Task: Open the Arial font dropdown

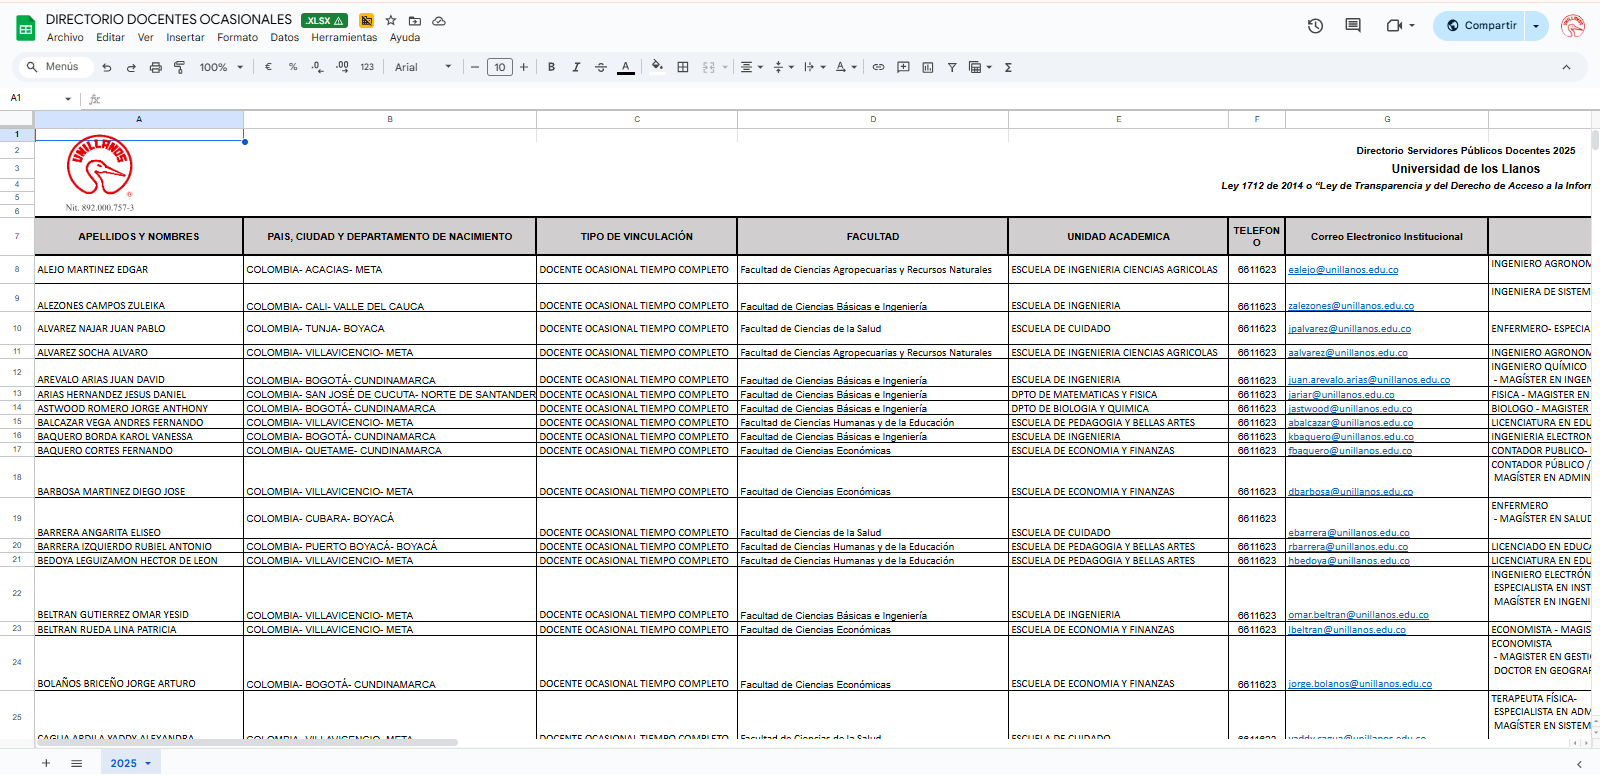Action: tap(423, 67)
